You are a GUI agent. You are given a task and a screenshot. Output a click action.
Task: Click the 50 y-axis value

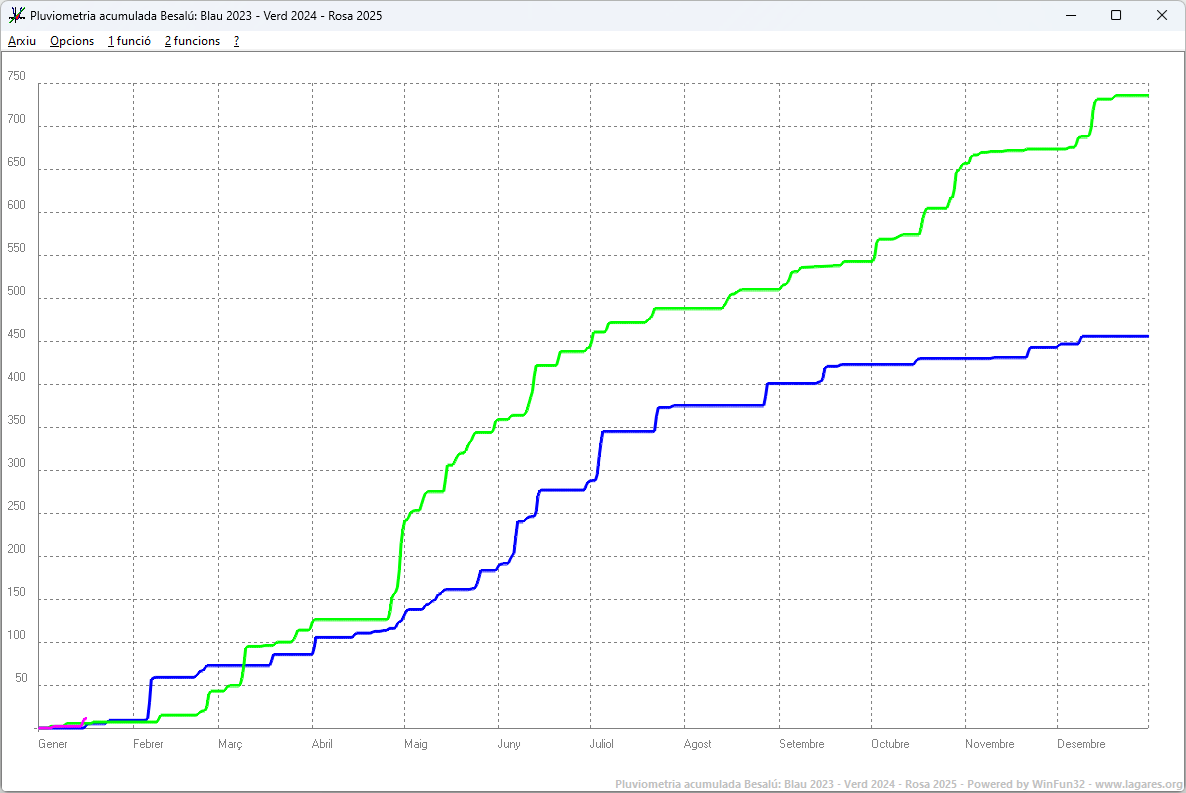pos(21,679)
